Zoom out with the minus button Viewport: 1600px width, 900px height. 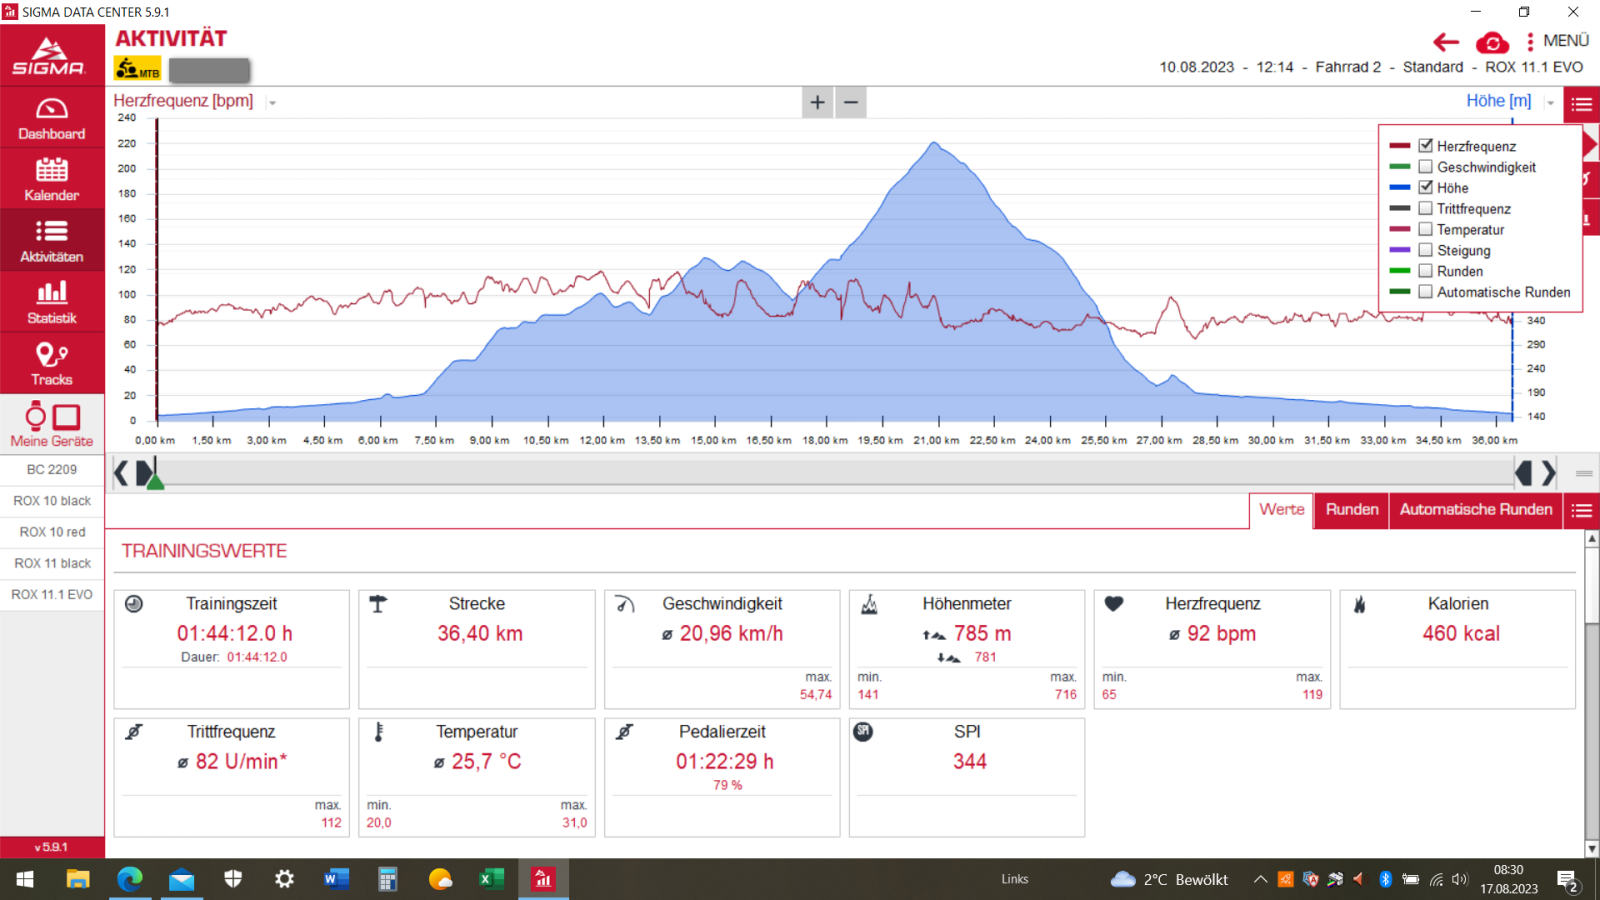coord(851,102)
